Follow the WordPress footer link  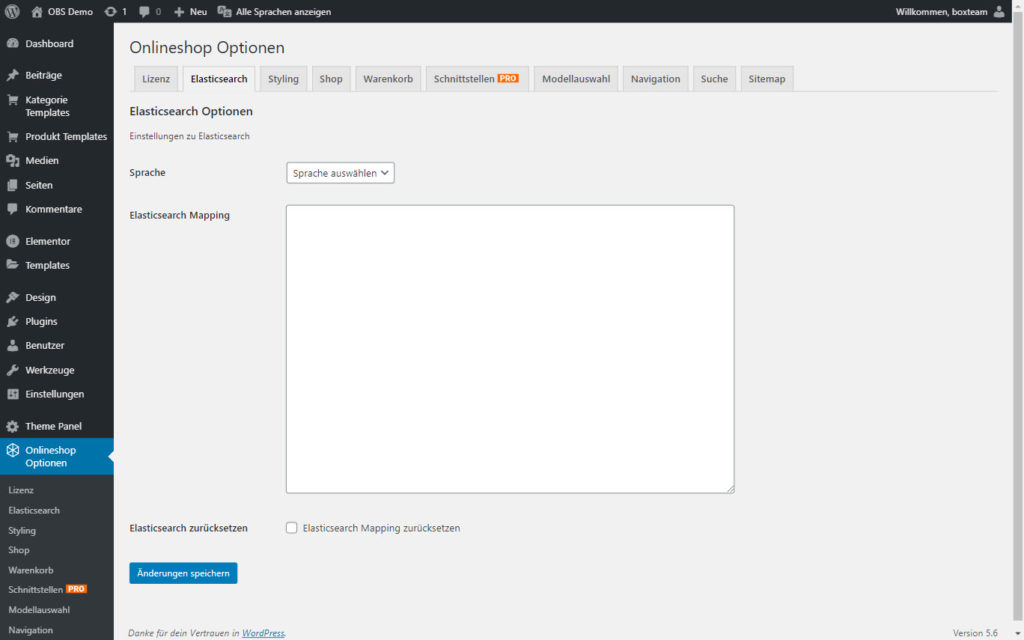click(263, 633)
